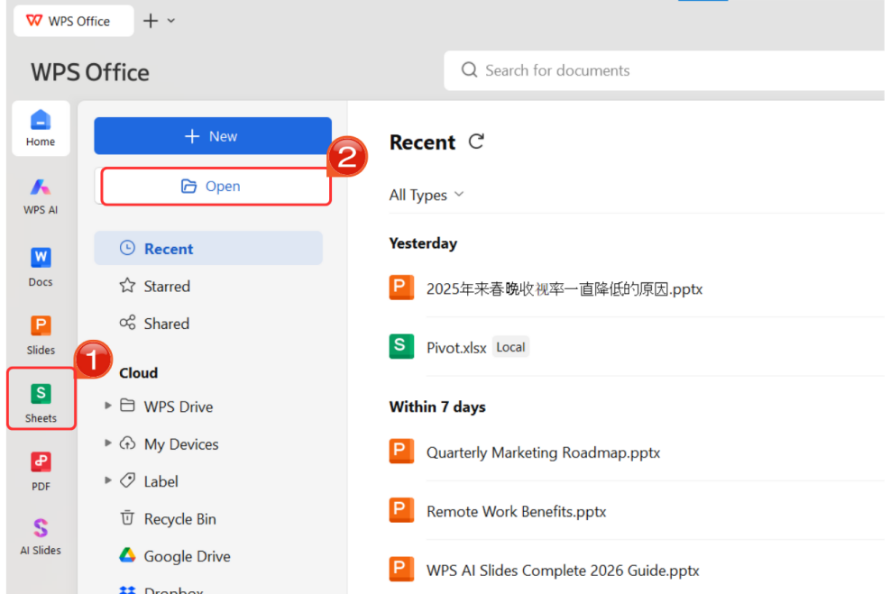Click the WPS Office tab
Screen dimensions: 890x594
[74, 21]
